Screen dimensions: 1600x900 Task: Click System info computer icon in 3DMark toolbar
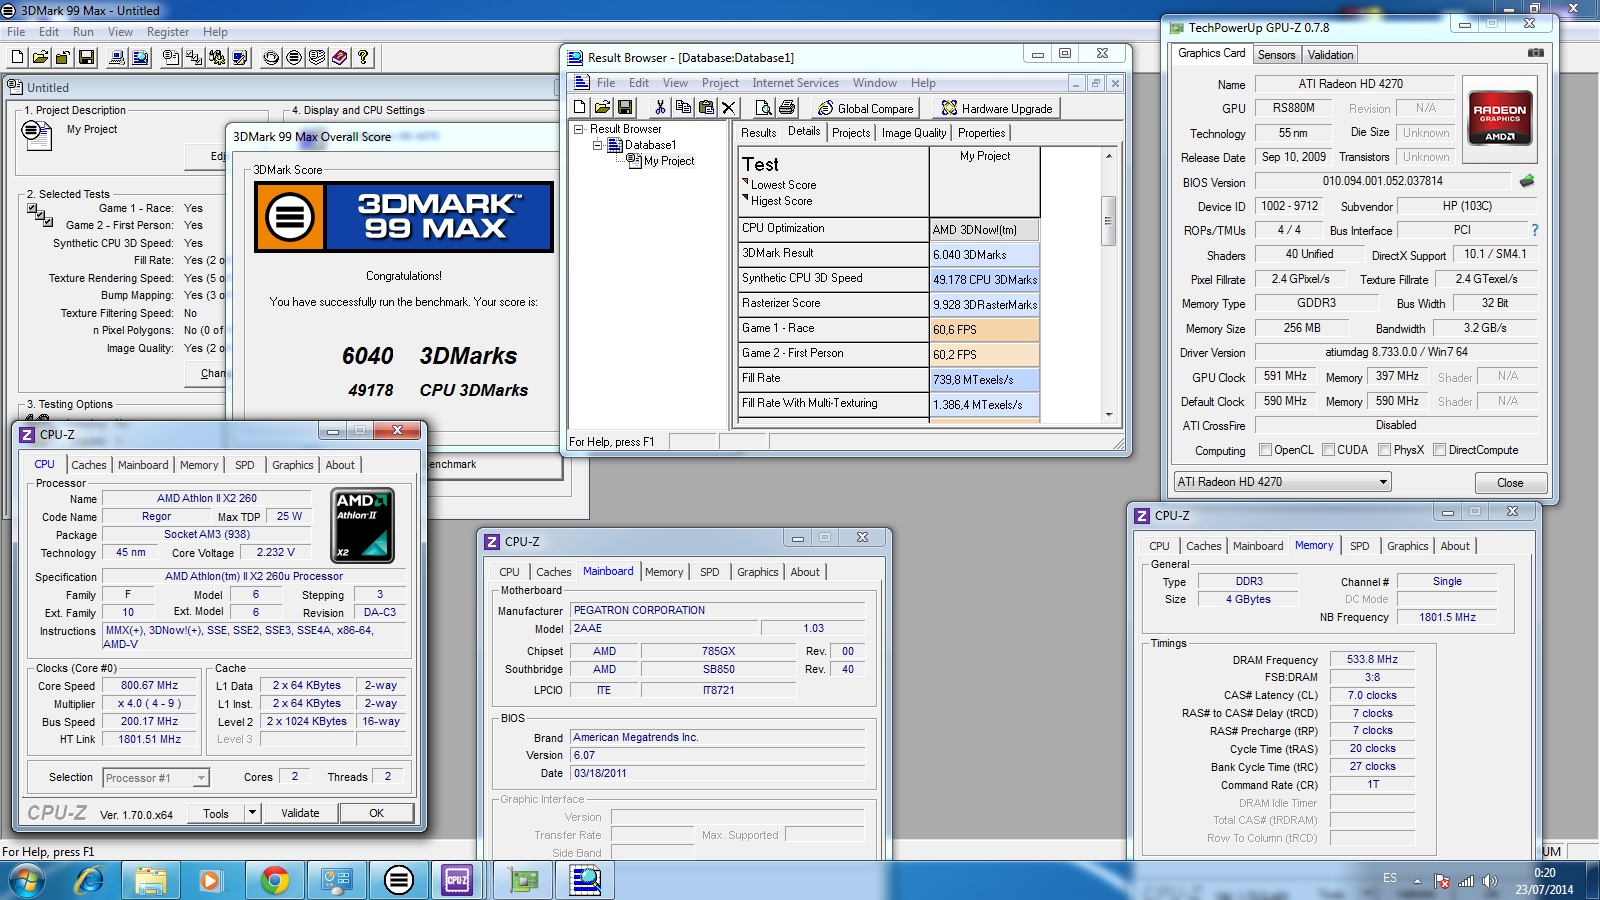pyautogui.click(x=117, y=57)
